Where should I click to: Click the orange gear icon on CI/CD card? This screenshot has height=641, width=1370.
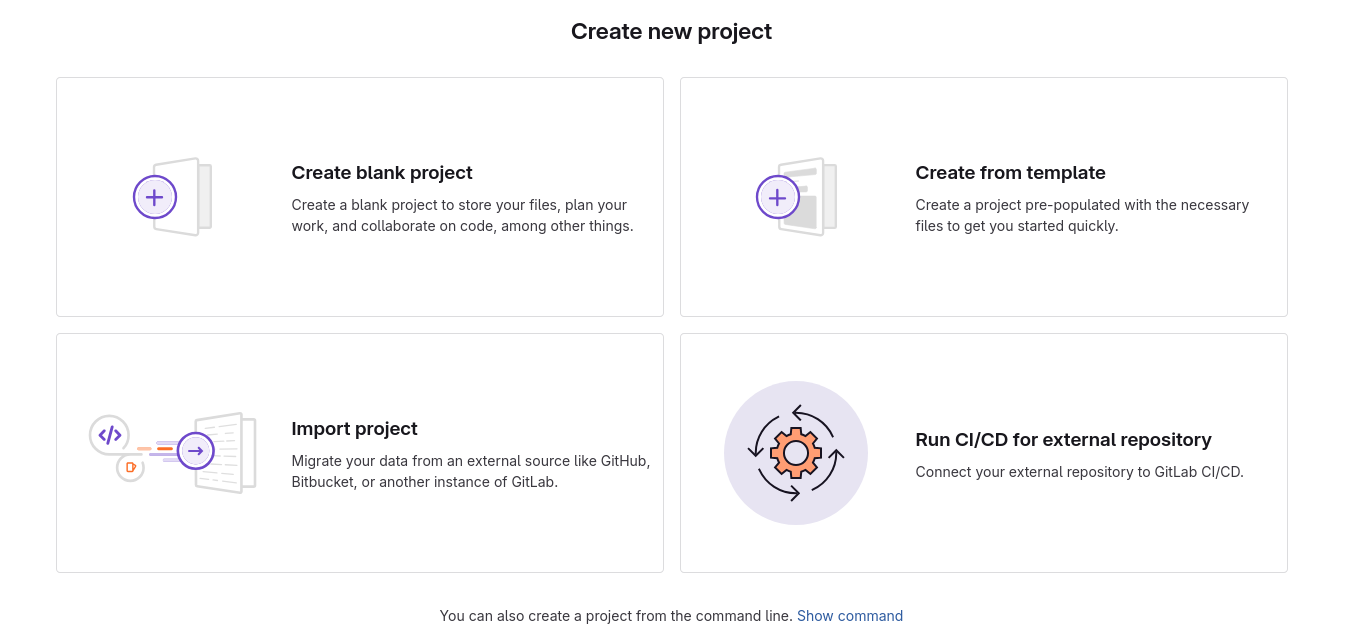[796, 452]
